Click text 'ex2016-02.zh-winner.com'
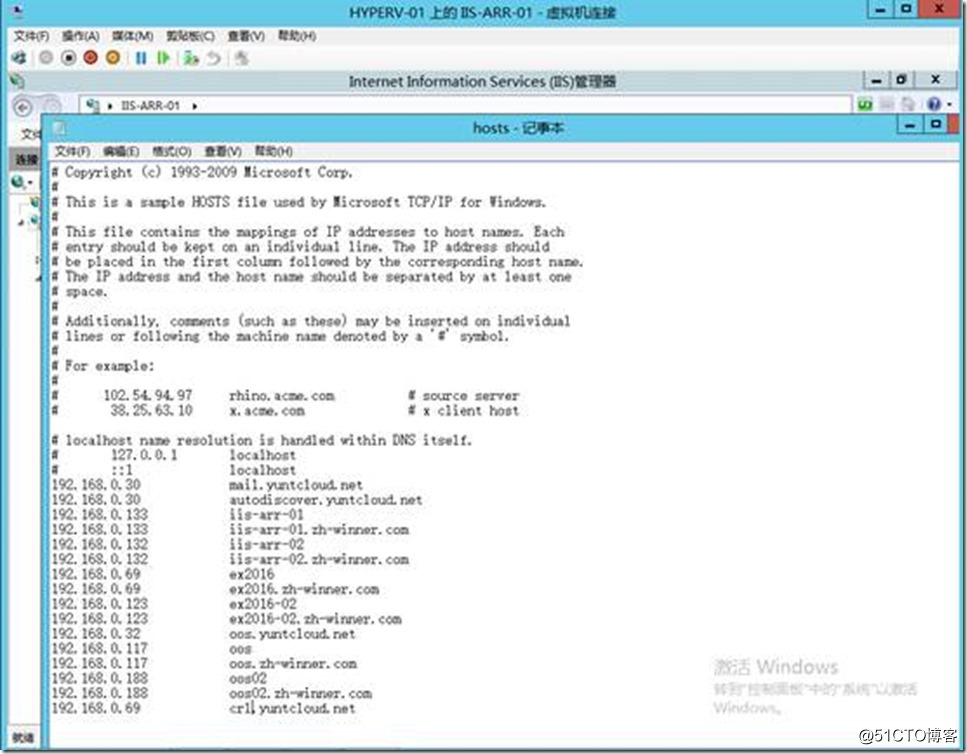The image size is (967, 754). (x=315, y=619)
